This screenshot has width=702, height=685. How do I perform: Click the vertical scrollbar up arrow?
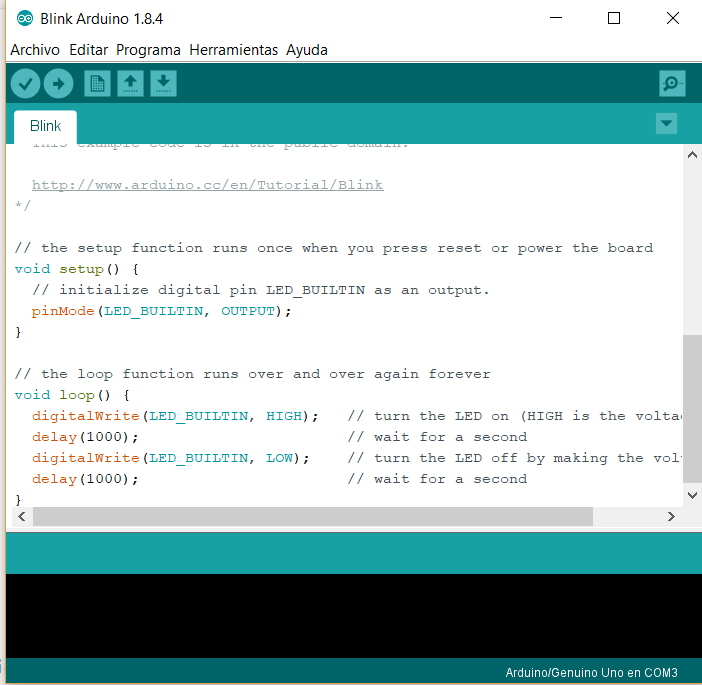692,155
